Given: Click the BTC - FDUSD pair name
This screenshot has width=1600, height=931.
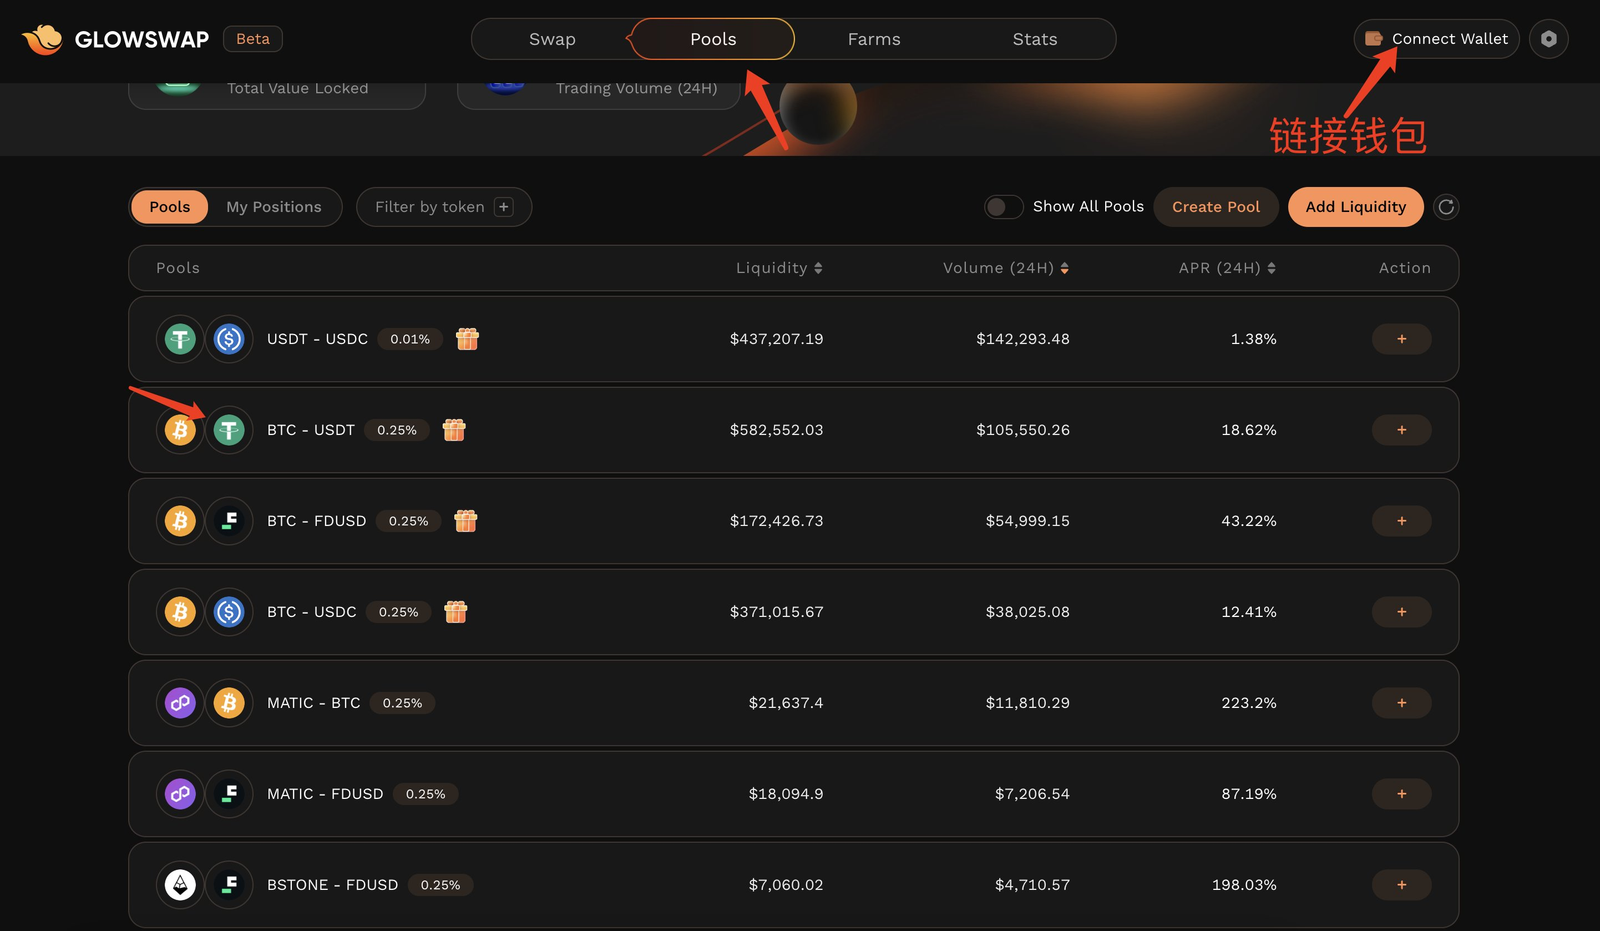Looking at the screenshot, I should click(316, 521).
